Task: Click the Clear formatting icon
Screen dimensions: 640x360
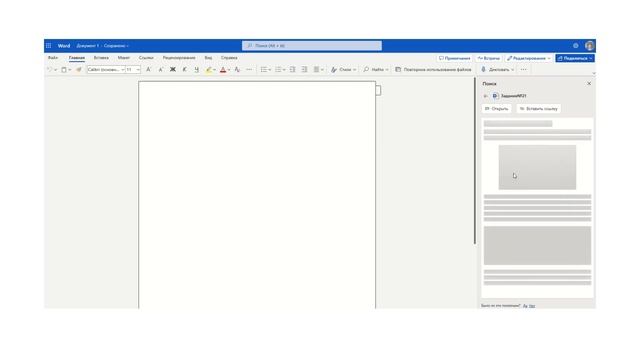Action: [237, 70]
